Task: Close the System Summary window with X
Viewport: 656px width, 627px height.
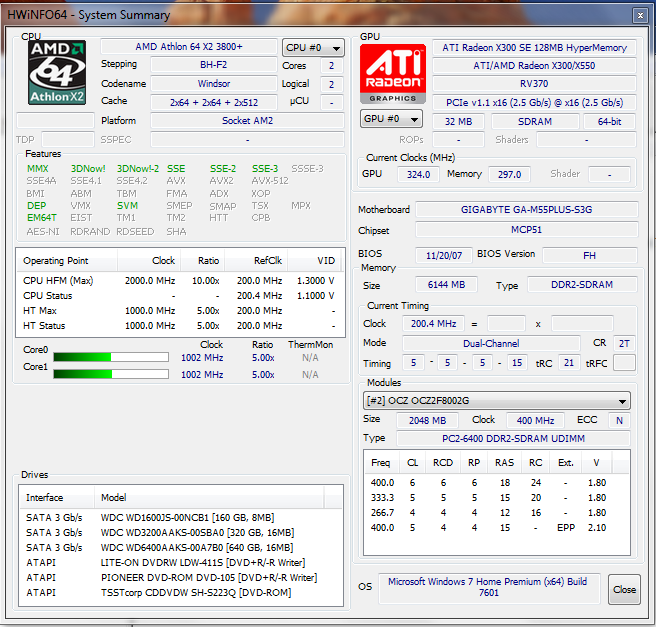Action: [x=640, y=15]
